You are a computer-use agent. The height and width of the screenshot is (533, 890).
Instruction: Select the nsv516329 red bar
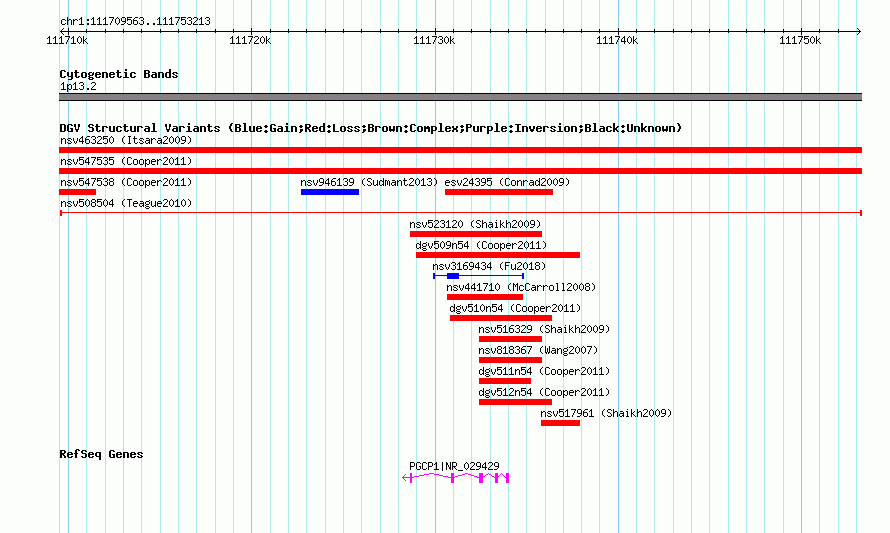click(x=510, y=339)
